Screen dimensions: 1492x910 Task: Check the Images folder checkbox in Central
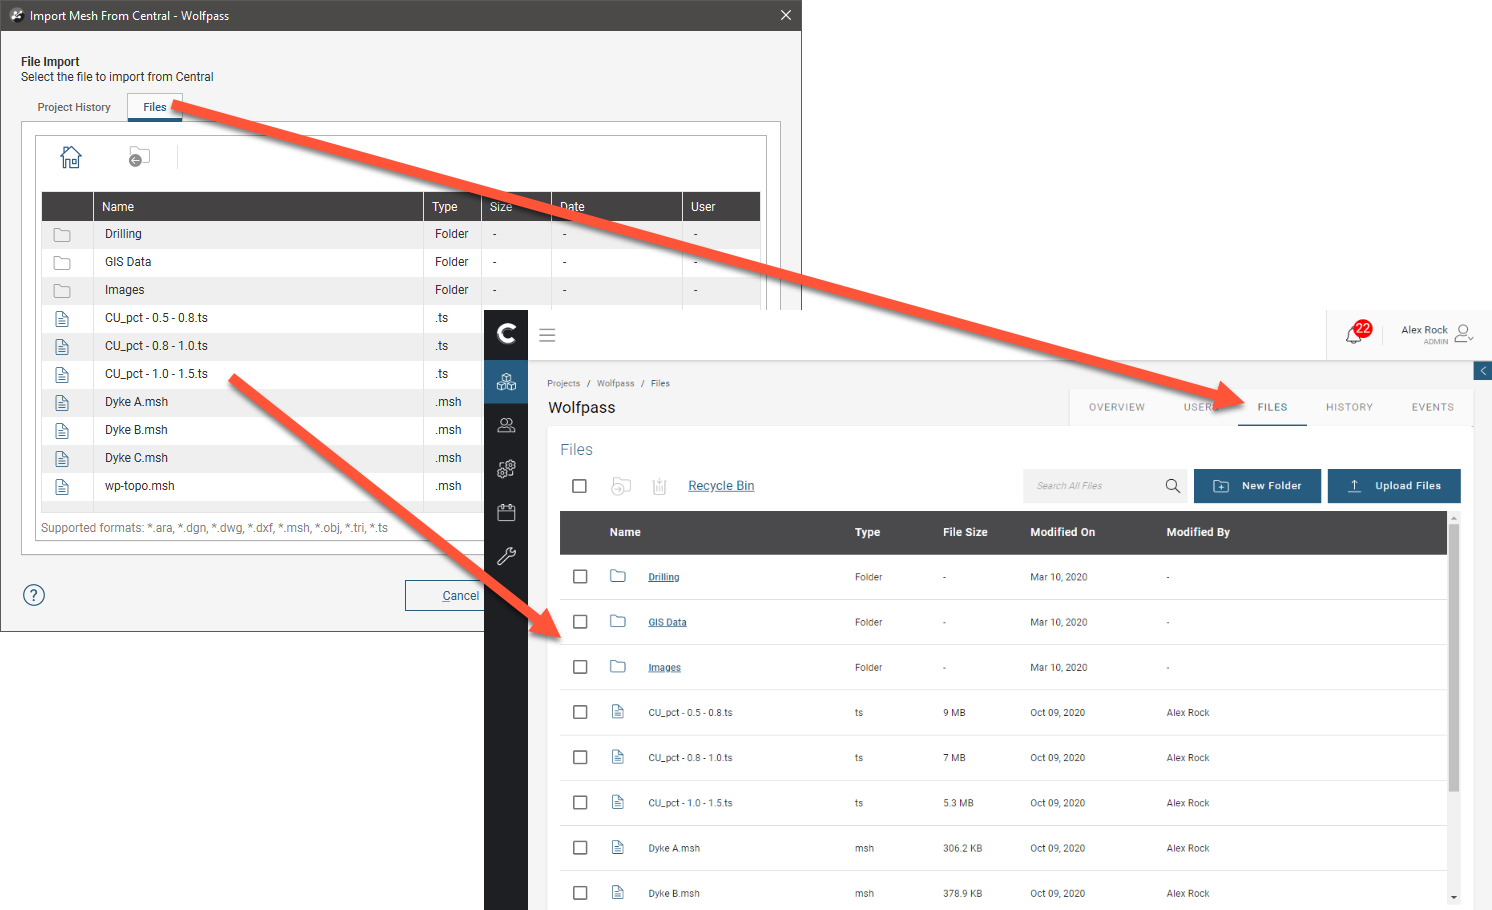click(x=580, y=667)
